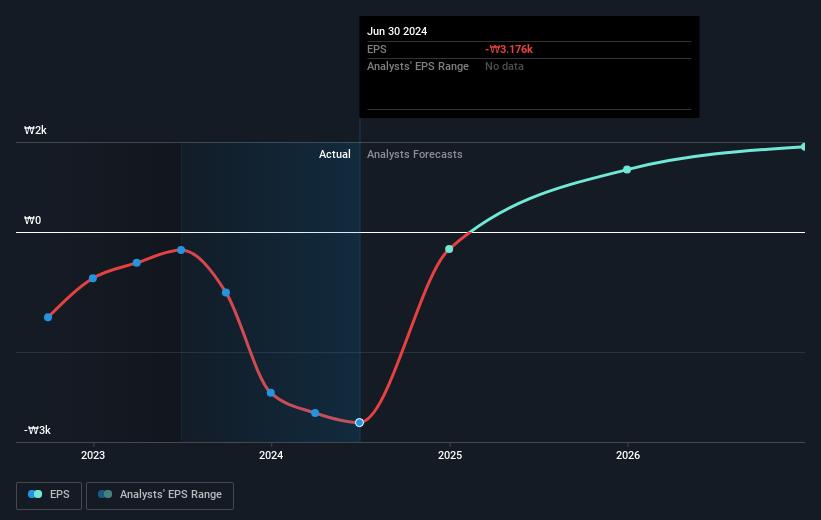Click the EPS data point at 2023
The height and width of the screenshot is (520, 821).
93,278
